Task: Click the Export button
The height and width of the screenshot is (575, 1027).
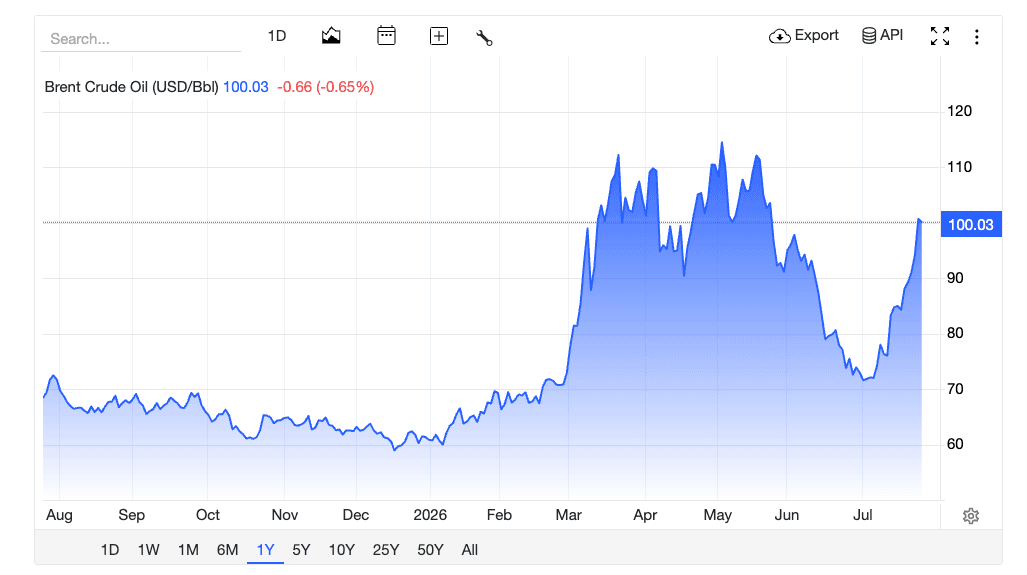Action: tap(804, 35)
